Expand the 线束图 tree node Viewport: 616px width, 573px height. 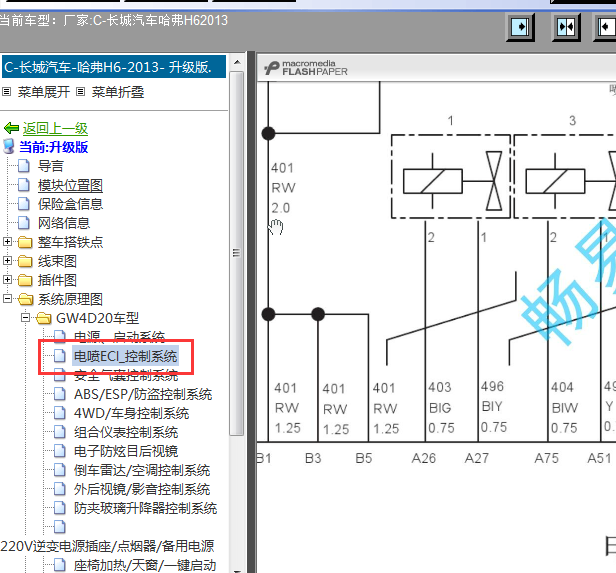click(x=7, y=260)
